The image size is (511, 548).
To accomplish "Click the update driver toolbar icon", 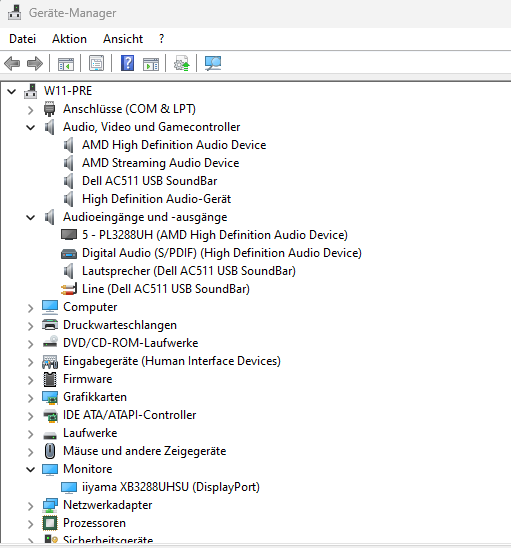I will point(182,63).
